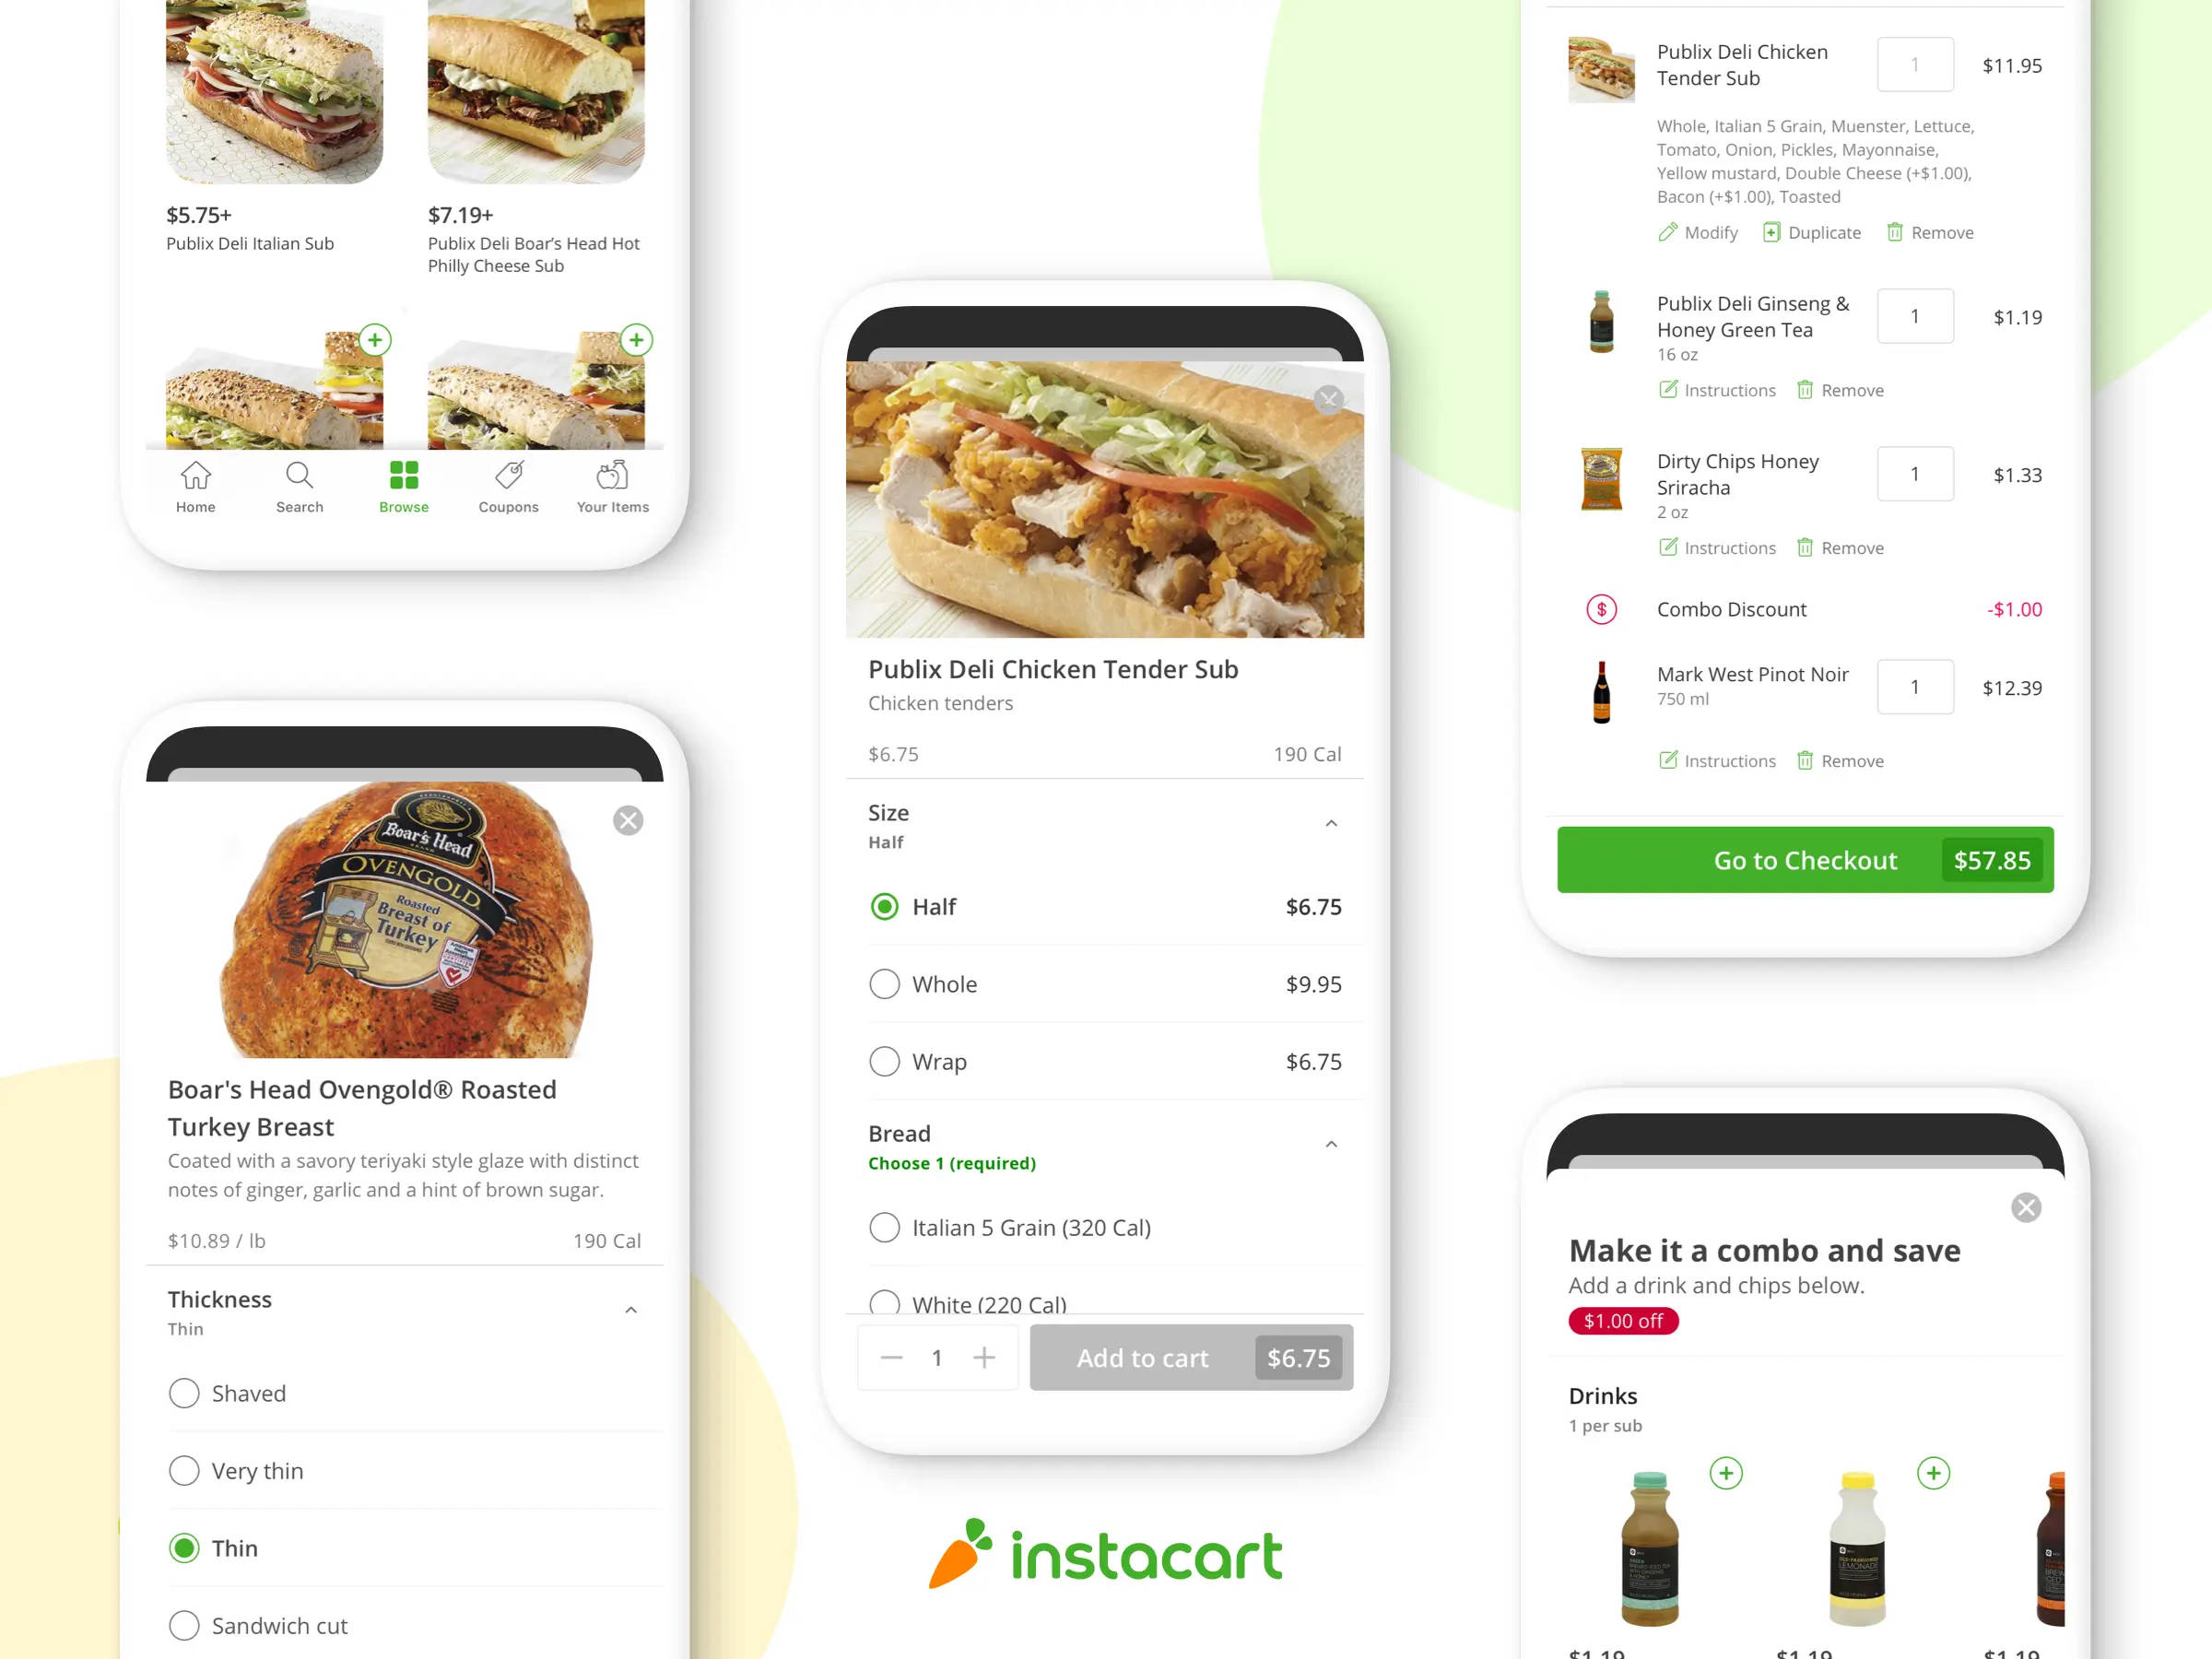
Task: Open the Coupons tab
Action: [507, 488]
